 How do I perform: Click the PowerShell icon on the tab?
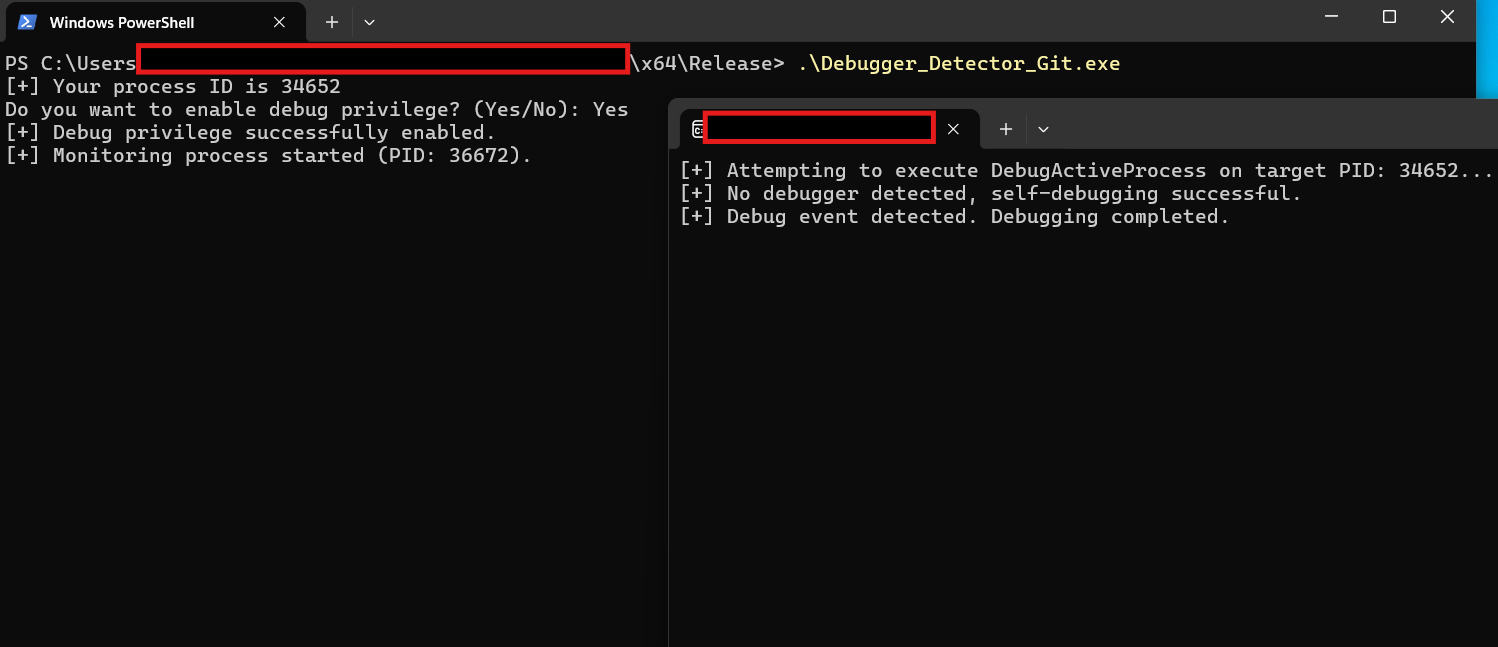[x=28, y=21]
